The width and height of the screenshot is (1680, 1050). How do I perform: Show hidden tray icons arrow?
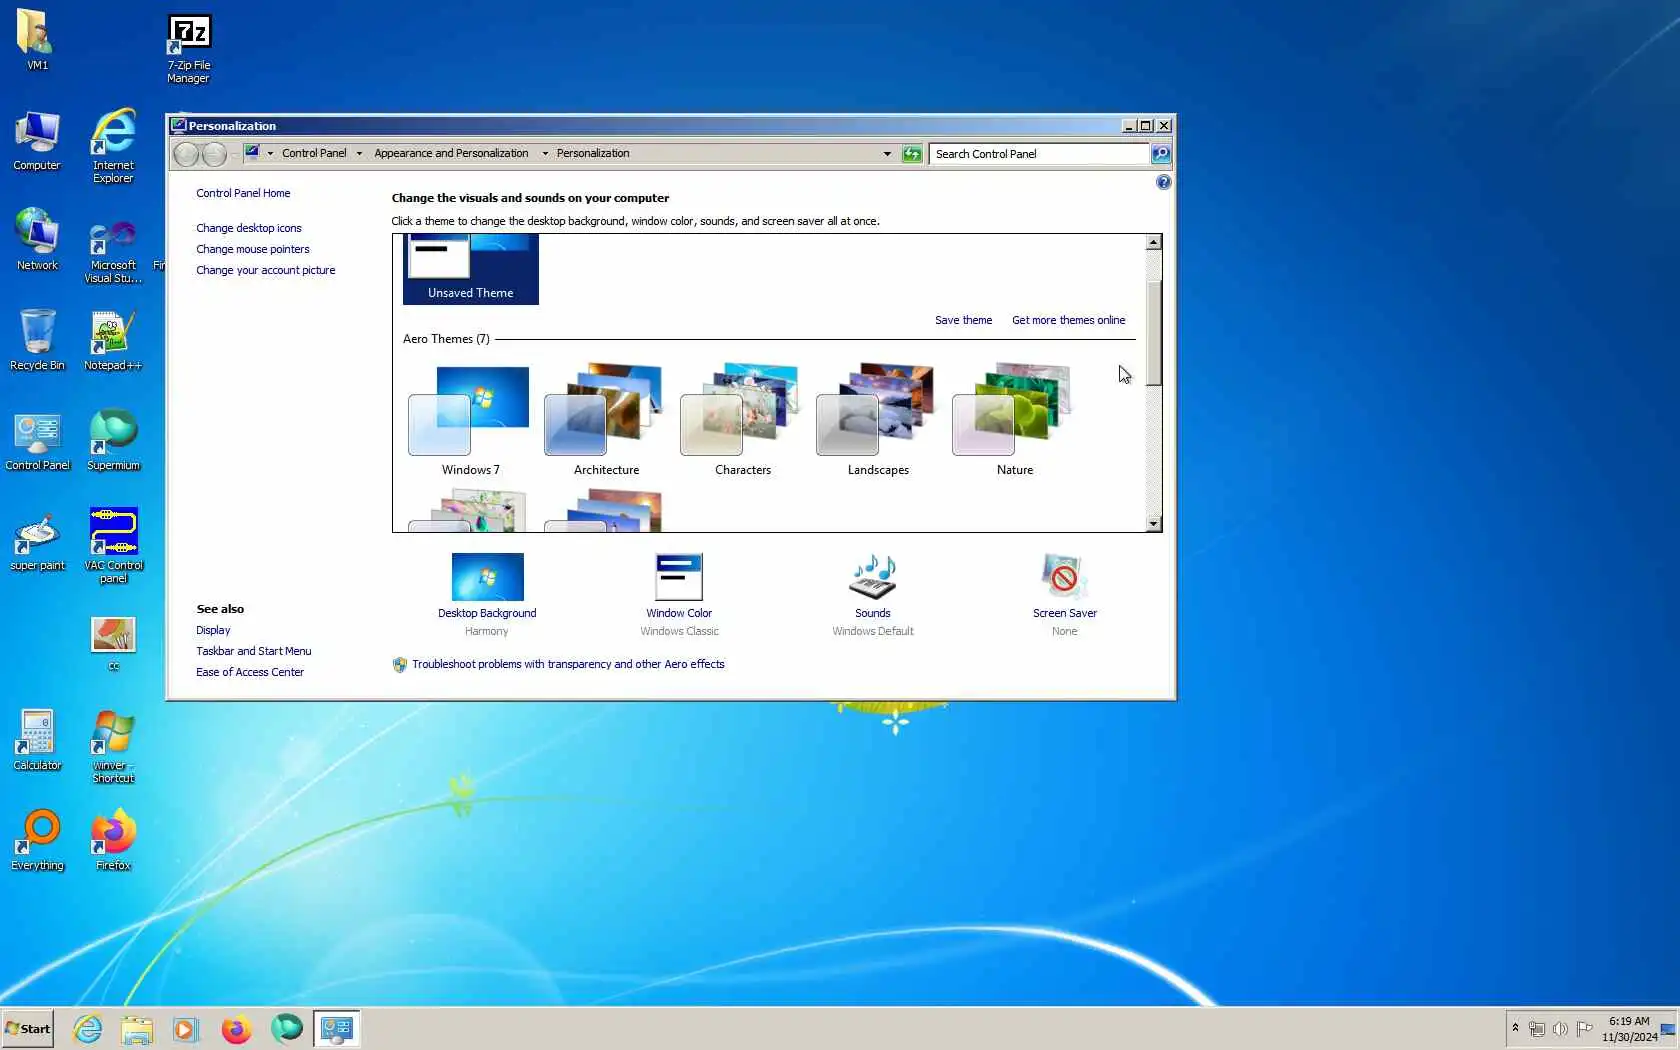(x=1515, y=1028)
